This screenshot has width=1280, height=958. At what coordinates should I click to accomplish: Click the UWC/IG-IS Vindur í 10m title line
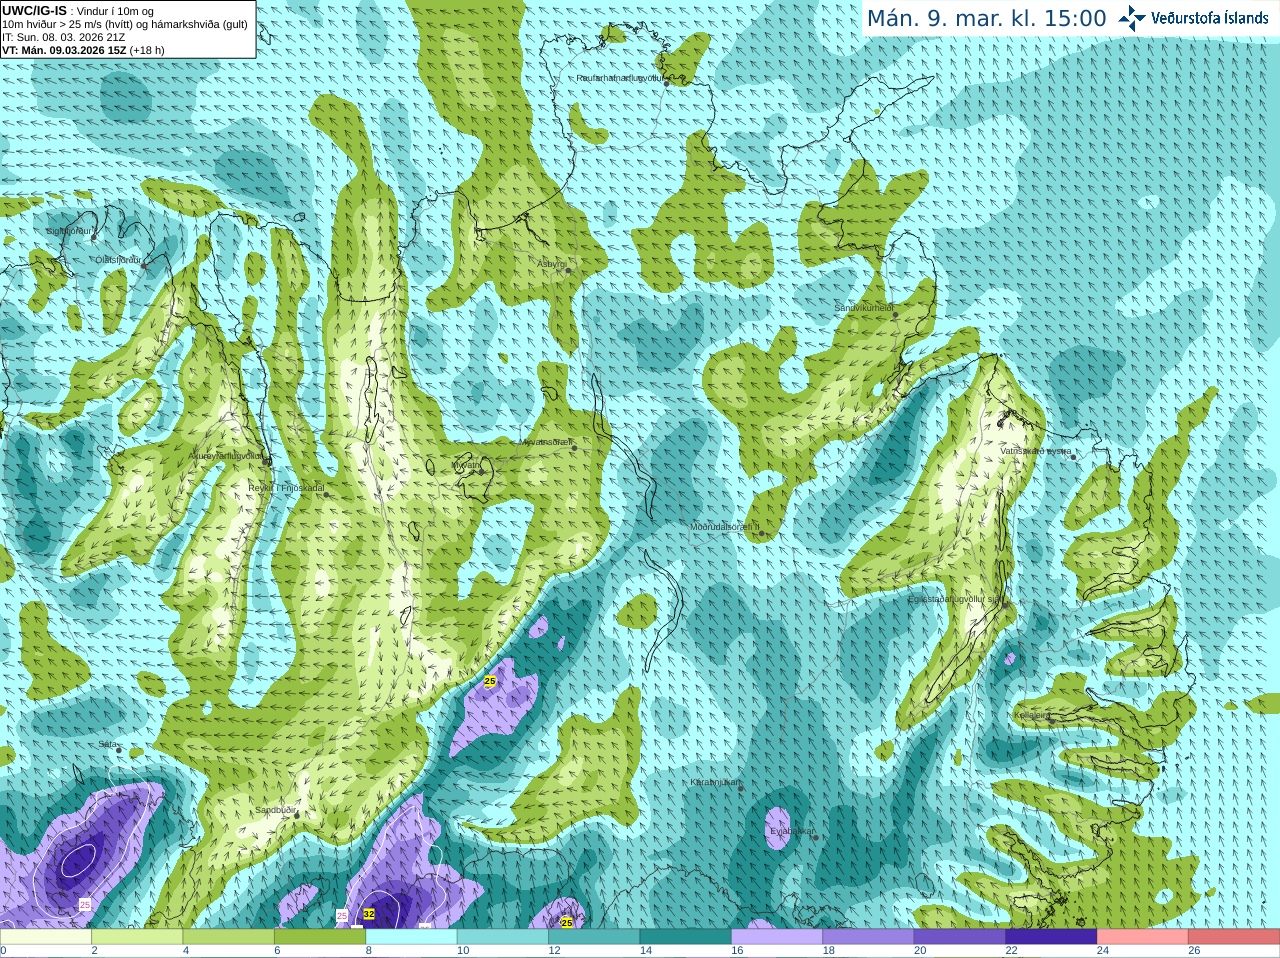point(78,11)
